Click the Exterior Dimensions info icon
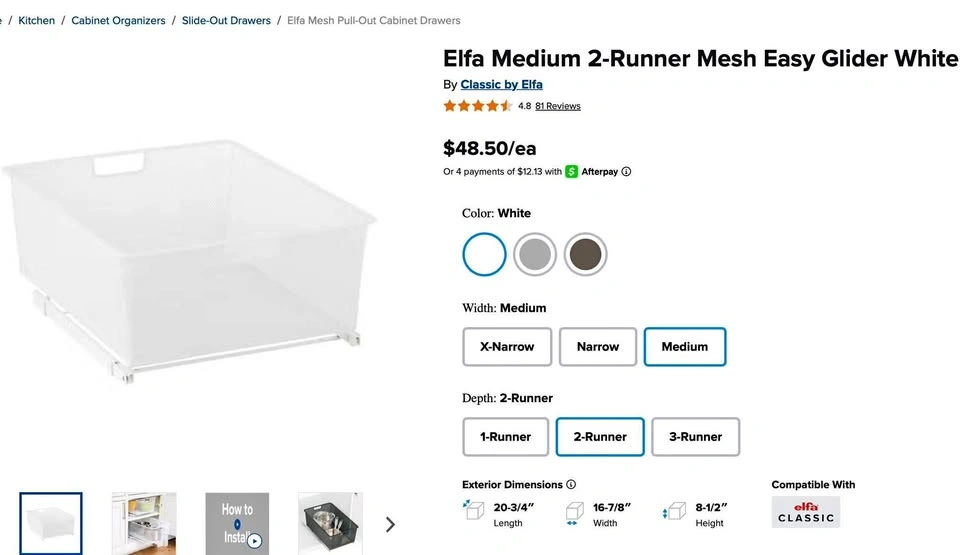 coord(571,485)
